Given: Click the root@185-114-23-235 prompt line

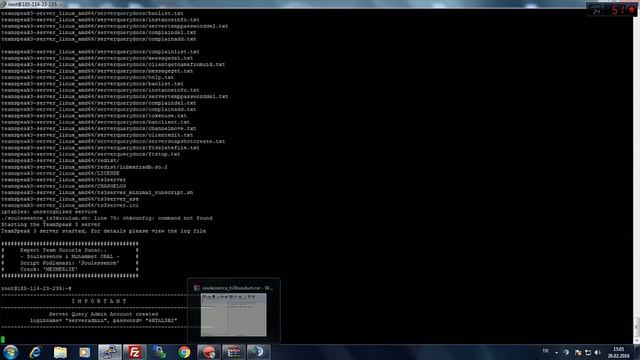Looking at the screenshot, I should coord(36,288).
